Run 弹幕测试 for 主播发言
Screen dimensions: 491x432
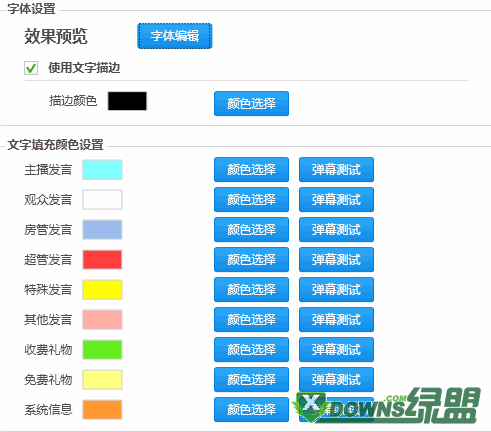tap(336, 170)
